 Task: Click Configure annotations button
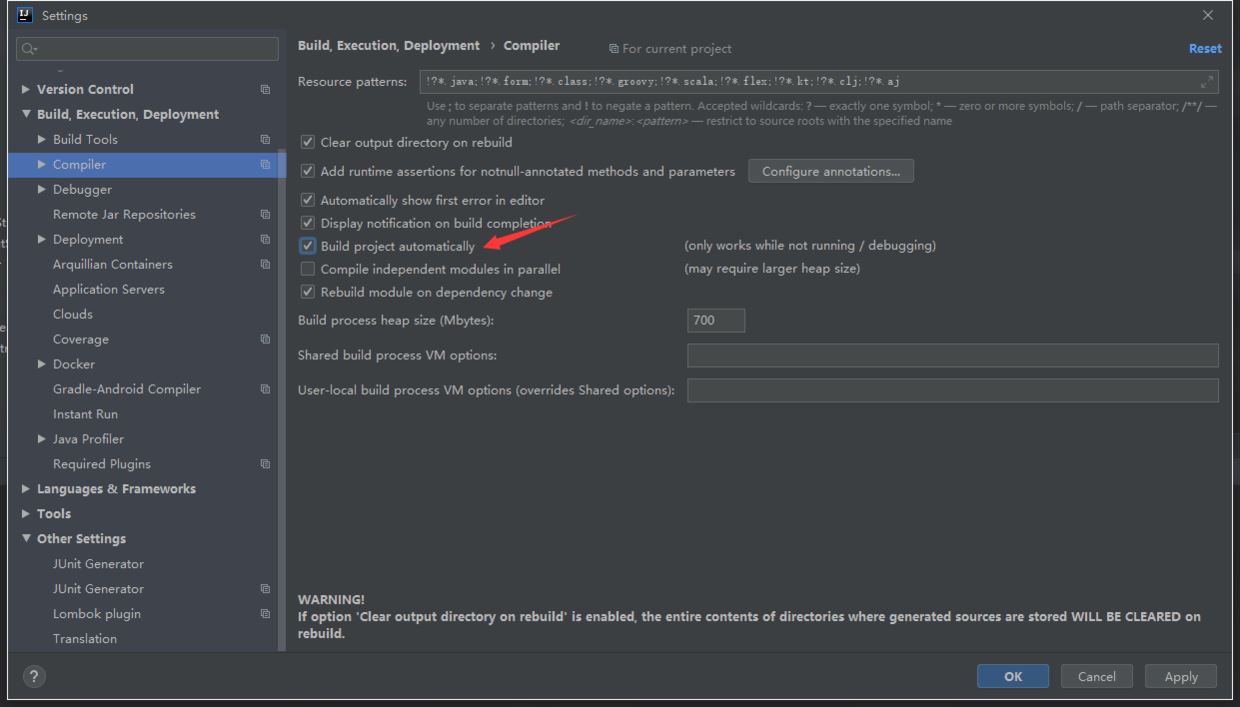[831, 172]
